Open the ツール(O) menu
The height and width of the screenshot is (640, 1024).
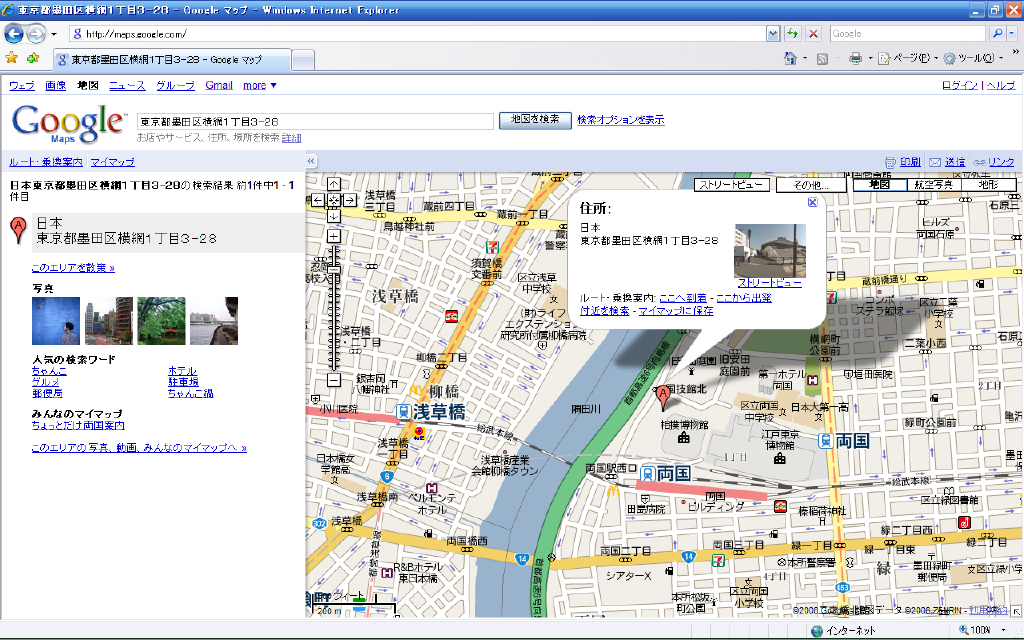tap(973, 58)
